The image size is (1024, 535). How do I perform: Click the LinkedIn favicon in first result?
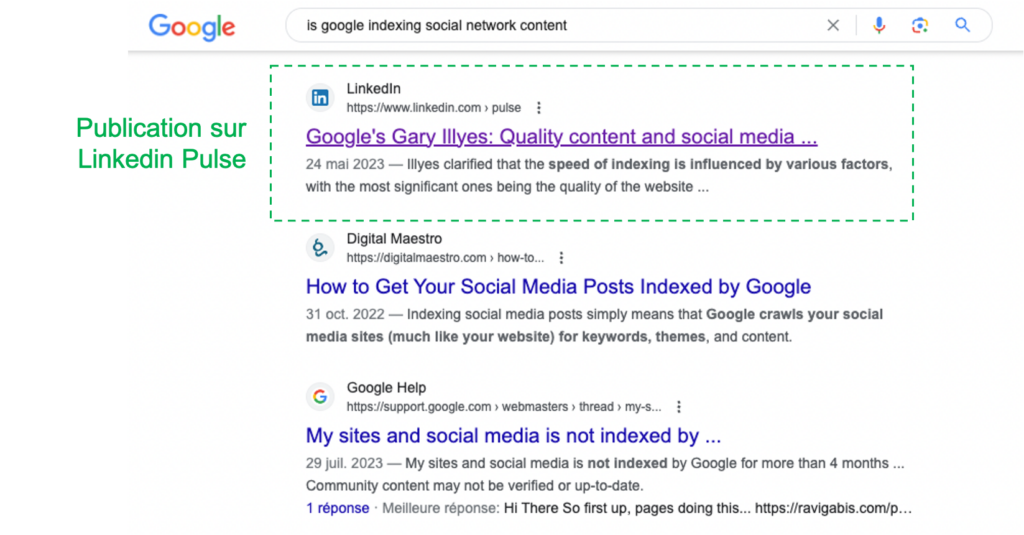pos(320,98)
